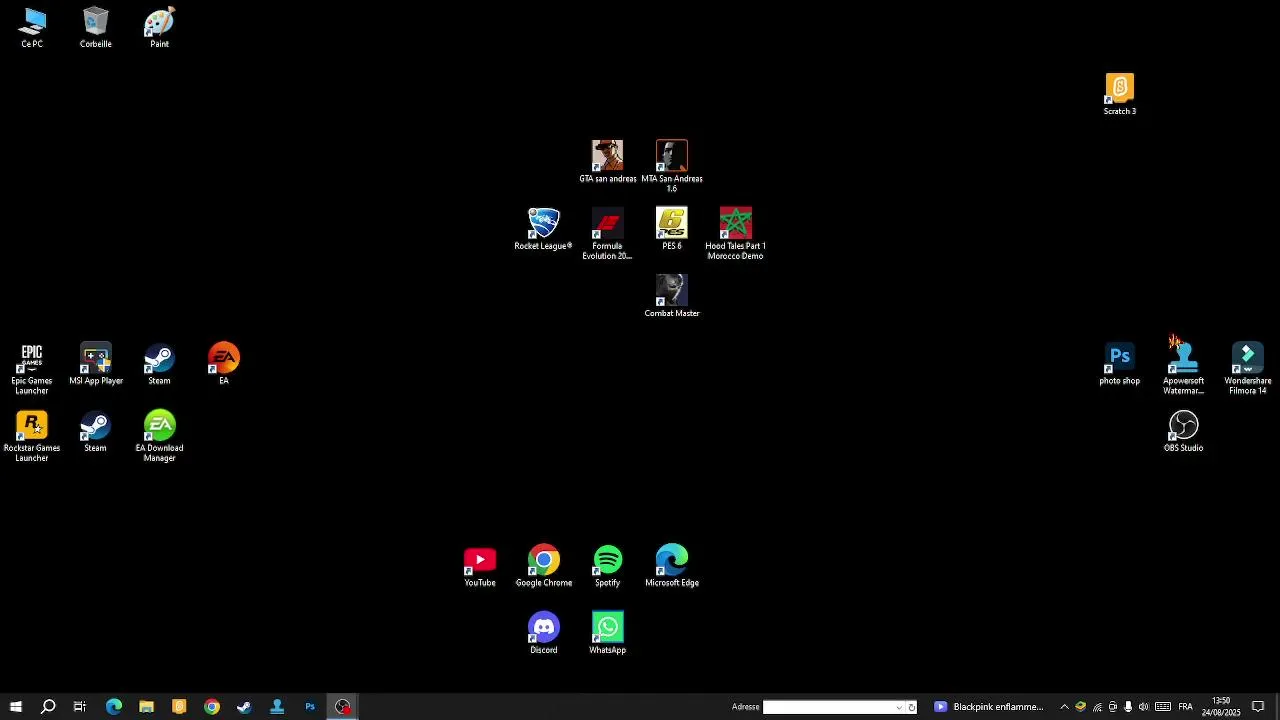Select the Microsoft Edge desktop shortcut
Viewport: 1280px width, 720px height.
[672, 566]
